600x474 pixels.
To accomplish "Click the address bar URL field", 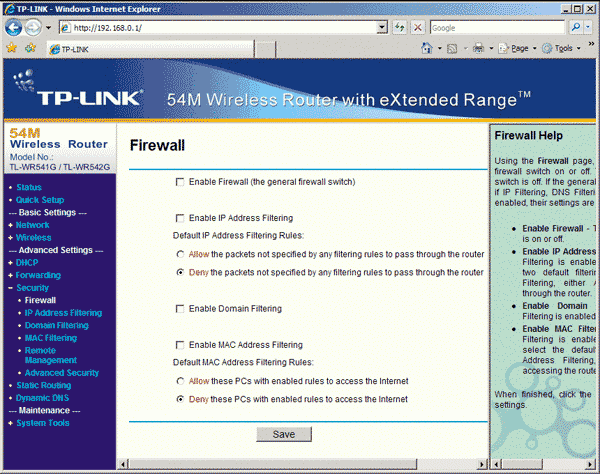I will click(x=224, y=28).
